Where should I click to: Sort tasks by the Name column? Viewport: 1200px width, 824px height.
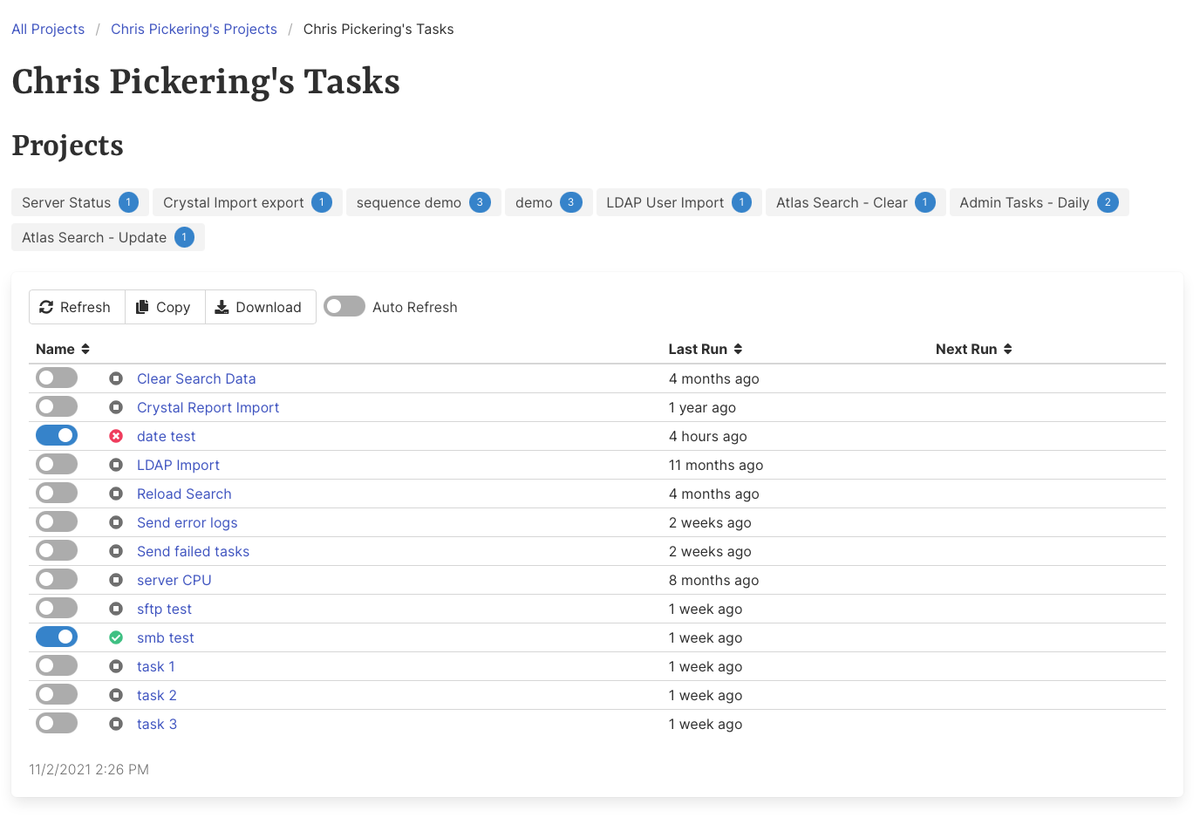pyautogui.click(x=62, y=349)
